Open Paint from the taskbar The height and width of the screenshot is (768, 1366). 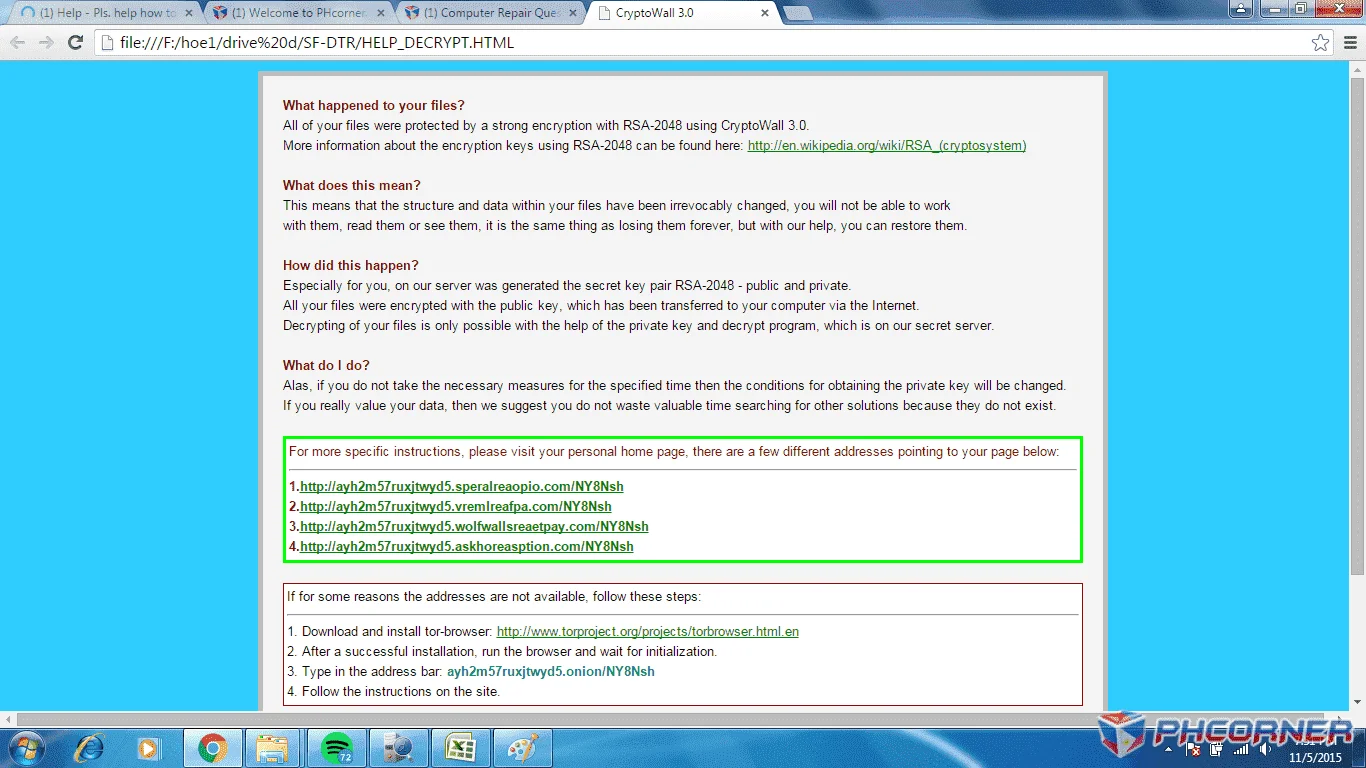pyautogui.click(x=522, y=748)
